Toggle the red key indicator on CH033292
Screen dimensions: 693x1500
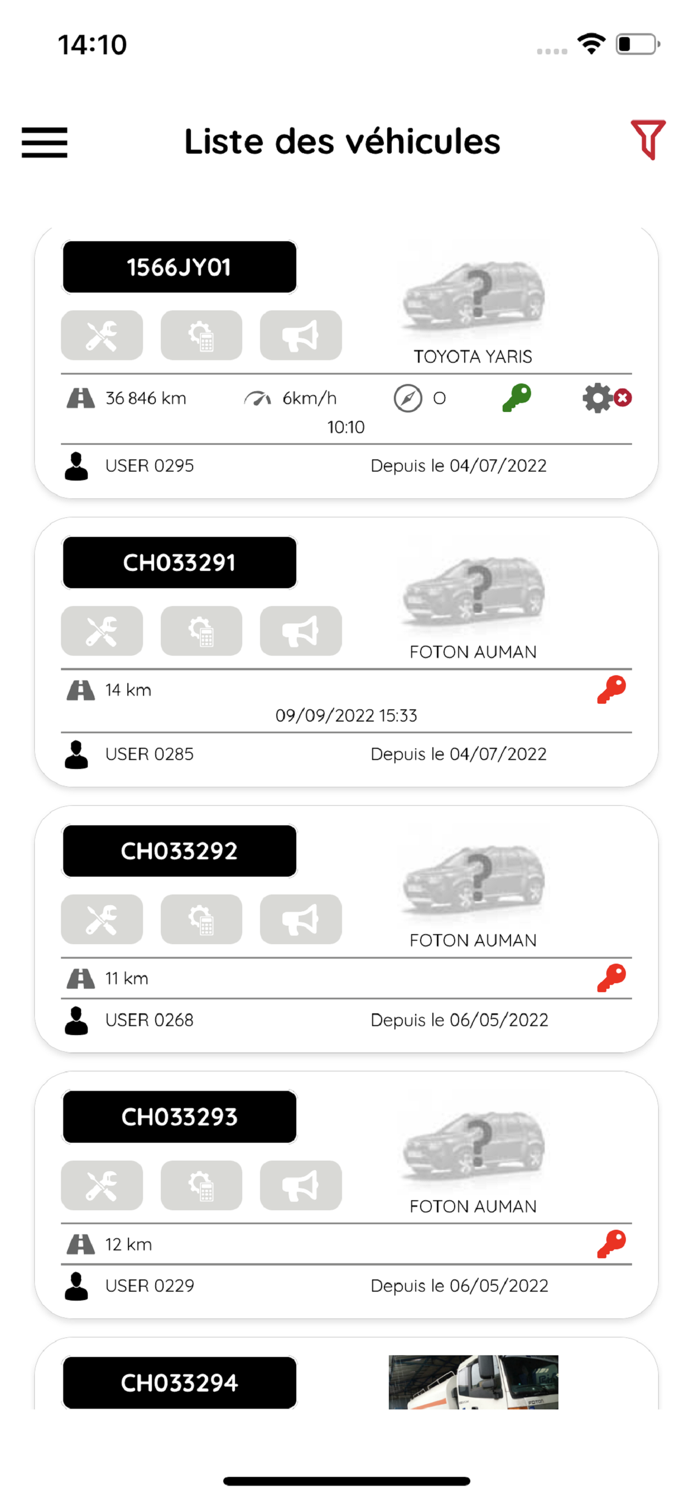pyautogui.click(x=610, y=978)
